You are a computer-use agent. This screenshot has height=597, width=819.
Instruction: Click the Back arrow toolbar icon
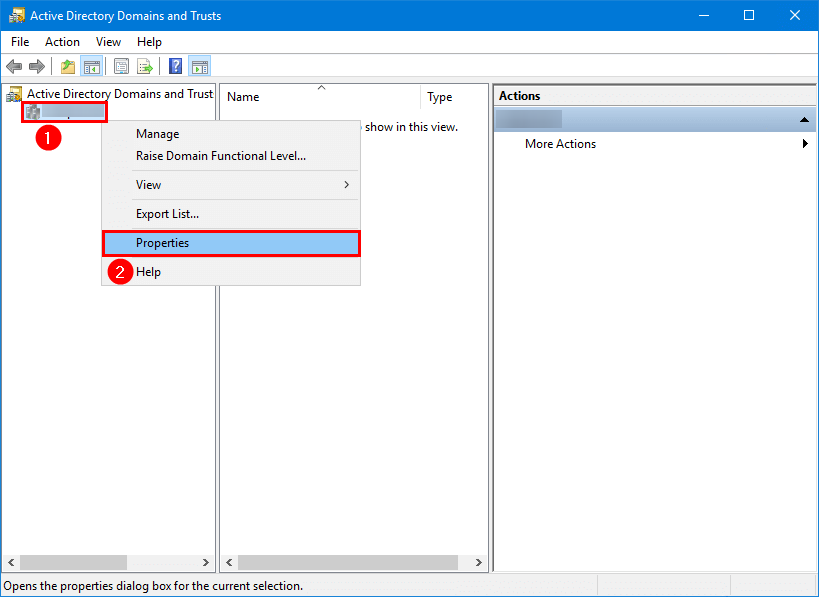14,66
